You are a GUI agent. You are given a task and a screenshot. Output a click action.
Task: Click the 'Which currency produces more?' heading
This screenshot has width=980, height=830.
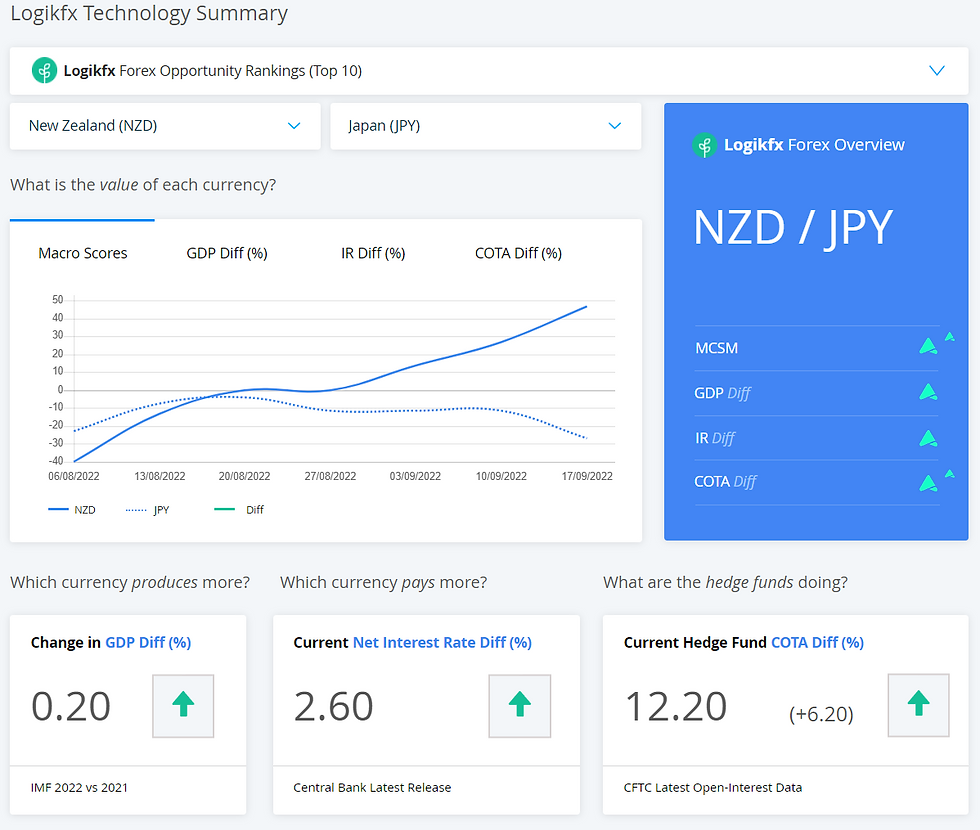[x=130, y=582]
